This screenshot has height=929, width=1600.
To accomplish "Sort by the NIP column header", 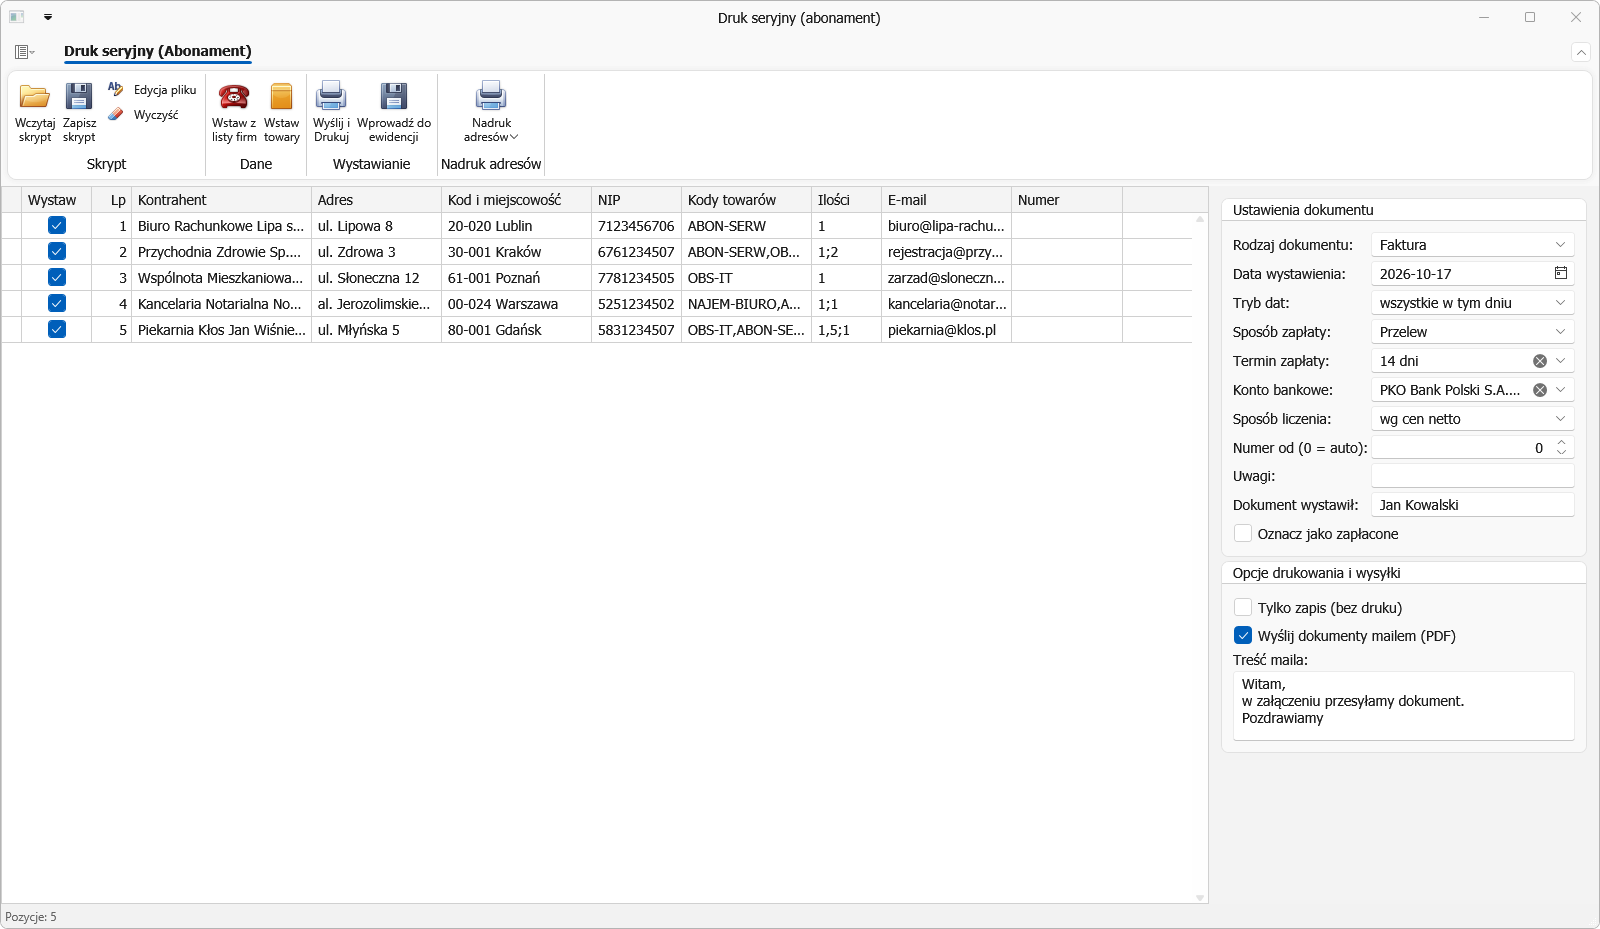I will (x=636, y=200).
